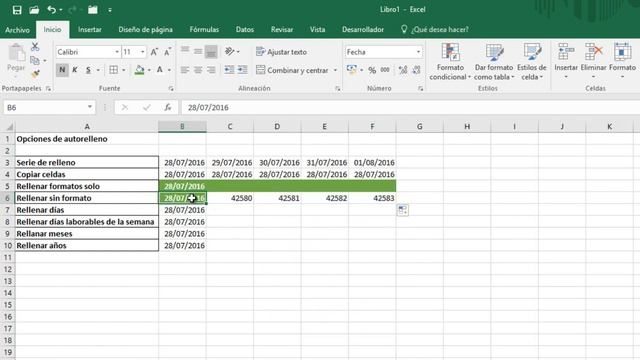
Task: Open Formato condicional menu
Action: click(450, 62)
